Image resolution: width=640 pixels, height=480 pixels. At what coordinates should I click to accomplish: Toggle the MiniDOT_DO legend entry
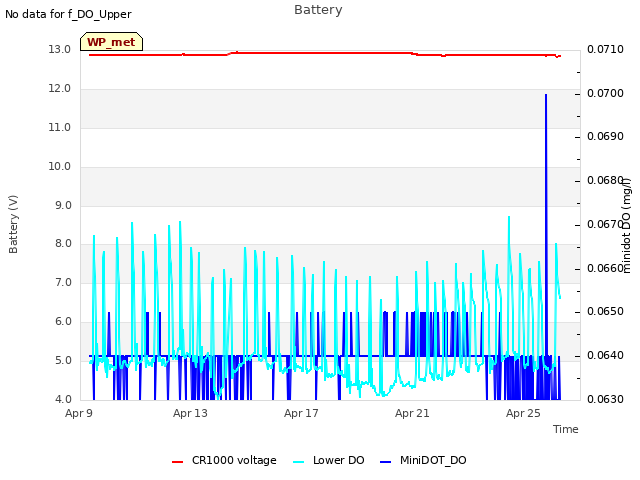point(423,460)
